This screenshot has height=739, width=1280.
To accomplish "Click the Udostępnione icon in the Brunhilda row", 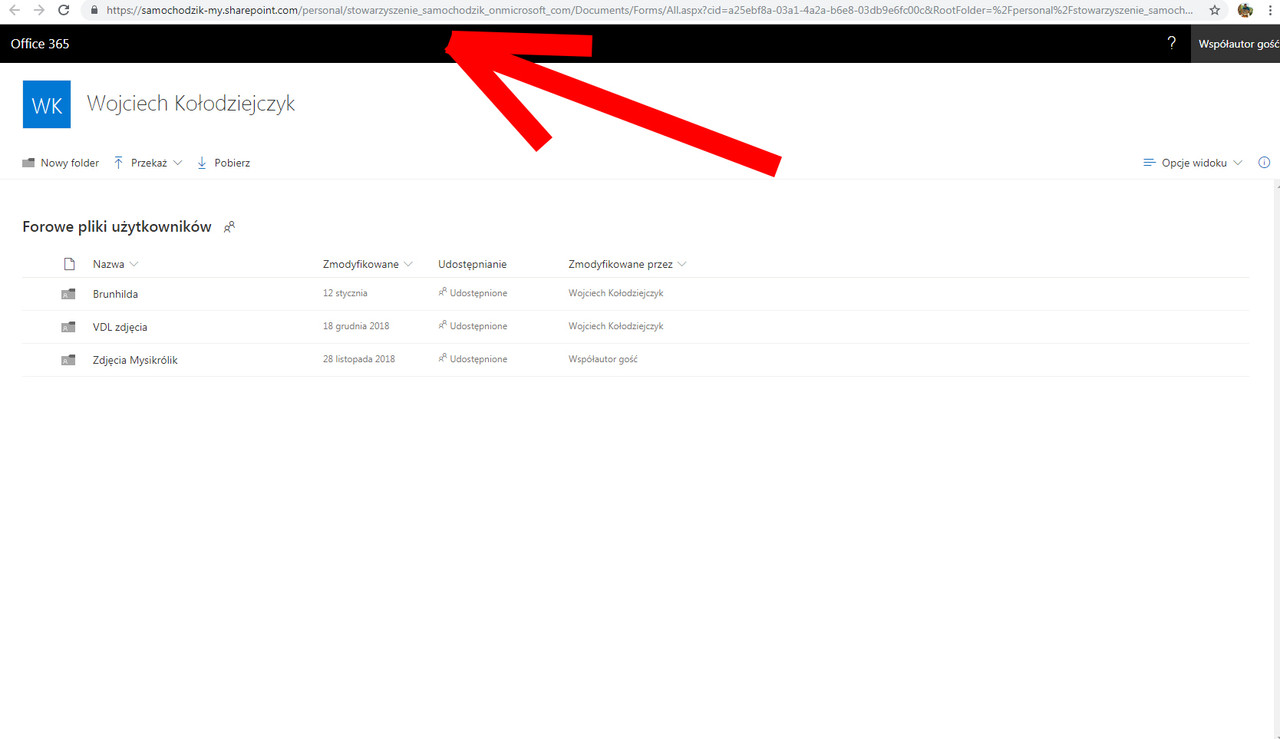I will pyautogui.click(x=440, y=292).
